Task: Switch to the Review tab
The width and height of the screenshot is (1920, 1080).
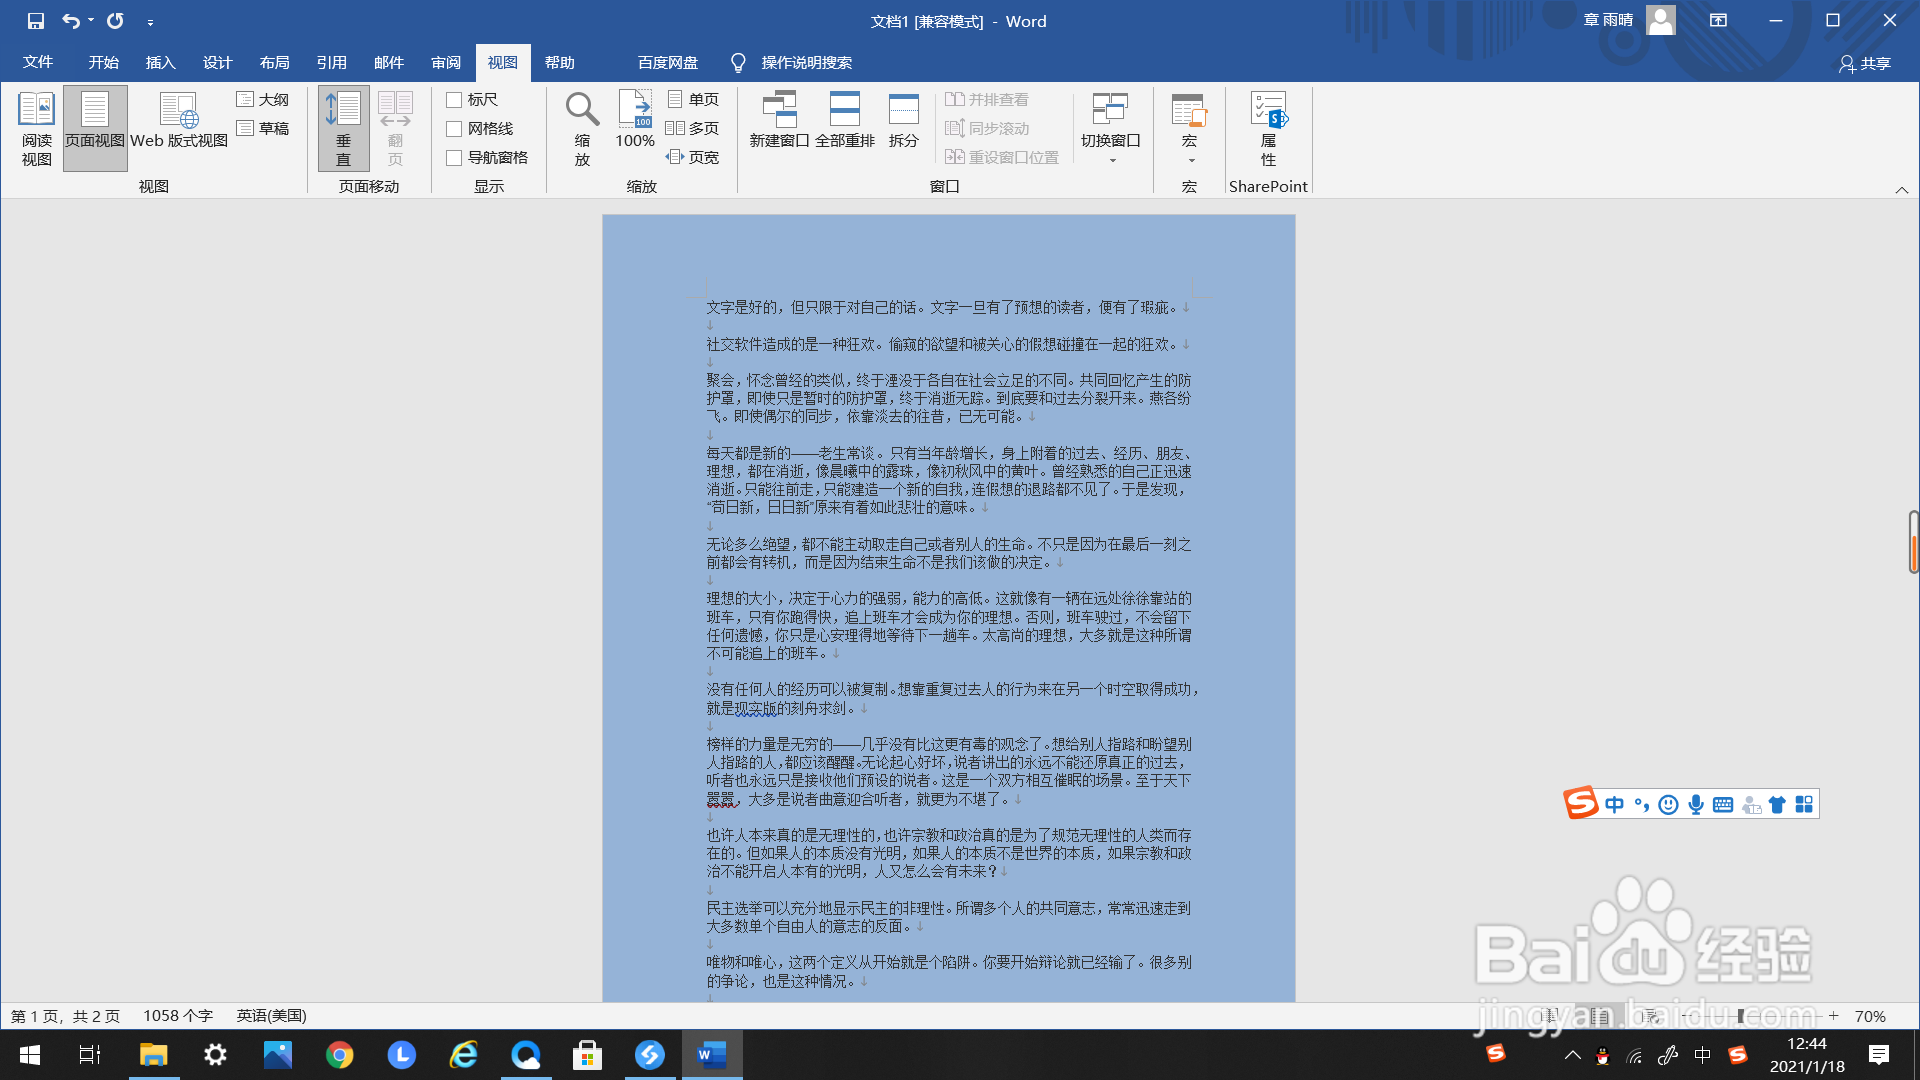Action: 445,63
